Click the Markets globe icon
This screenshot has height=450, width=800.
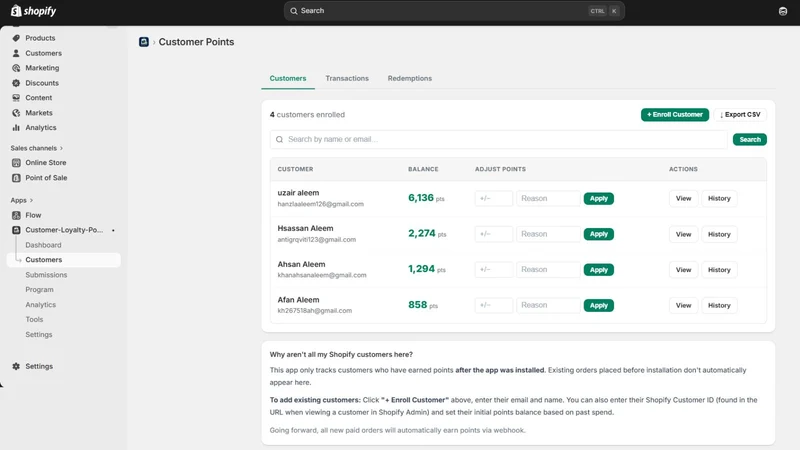16,113
